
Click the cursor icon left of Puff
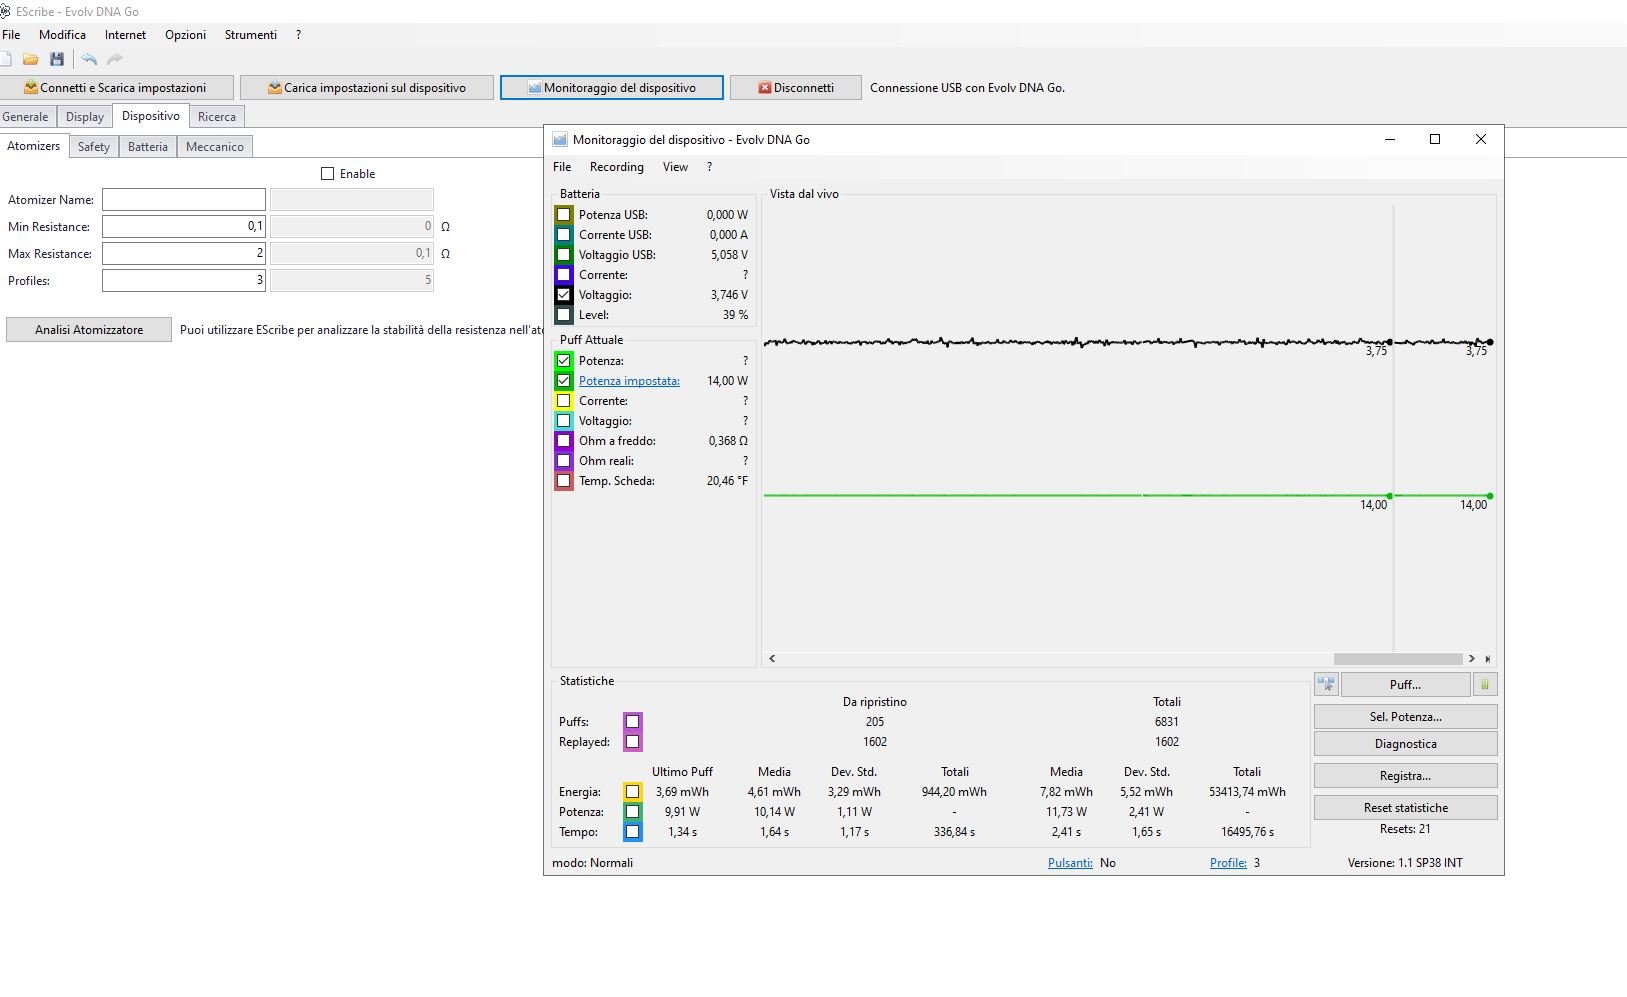1326,685
